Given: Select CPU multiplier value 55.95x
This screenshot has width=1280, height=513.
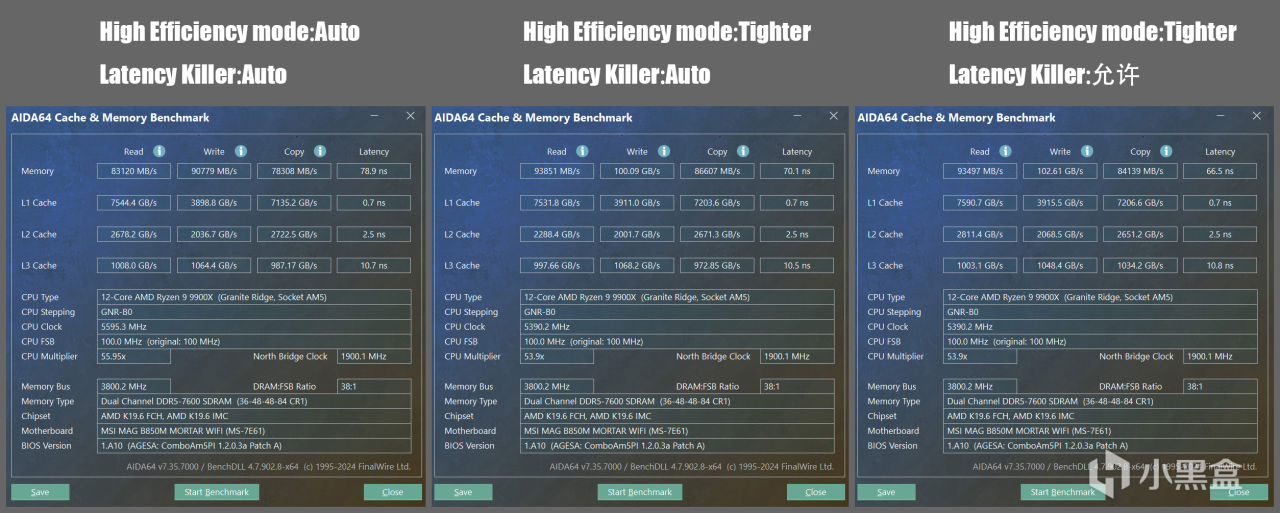Looking at the screenshot, I should tap(134, 356).
